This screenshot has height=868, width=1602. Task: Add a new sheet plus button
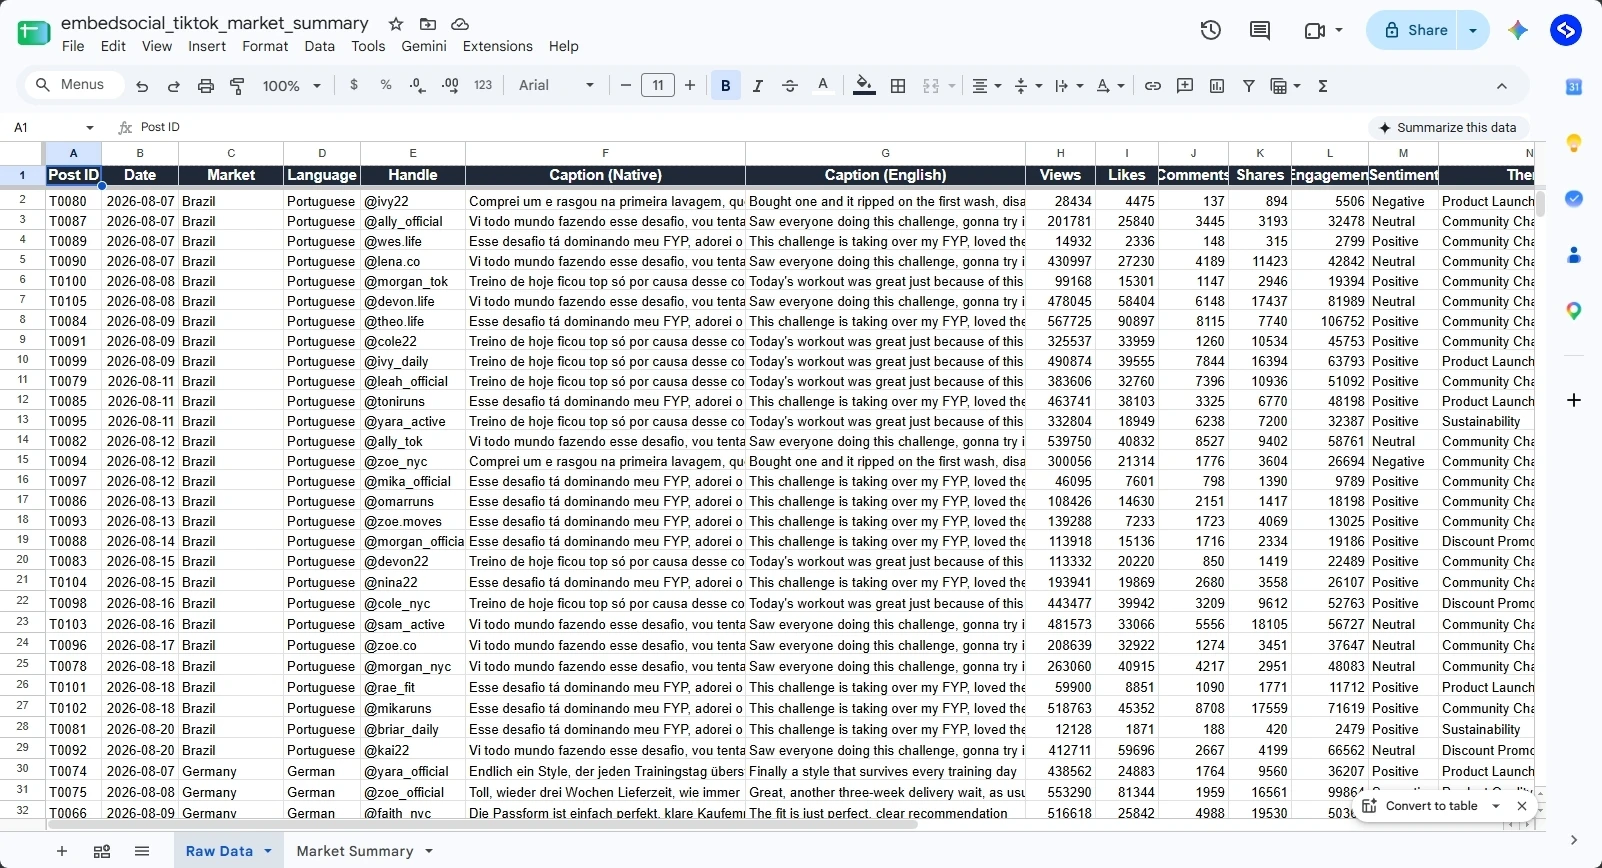tap(62, 851)
